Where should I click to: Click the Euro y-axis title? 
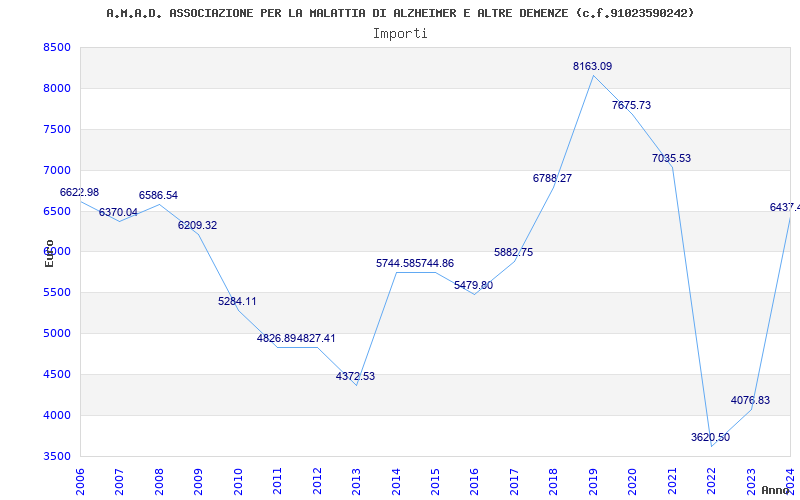(x=49, y=253)
